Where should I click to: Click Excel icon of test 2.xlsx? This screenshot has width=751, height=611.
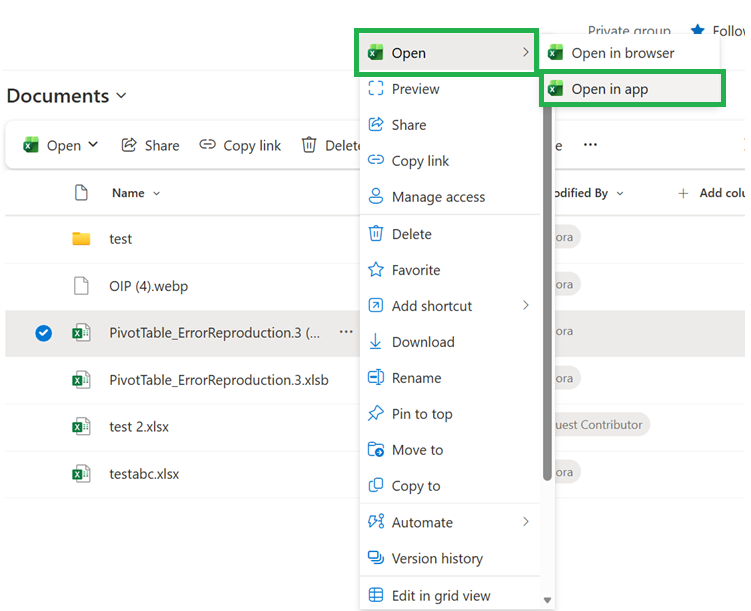tap(81, 426)
